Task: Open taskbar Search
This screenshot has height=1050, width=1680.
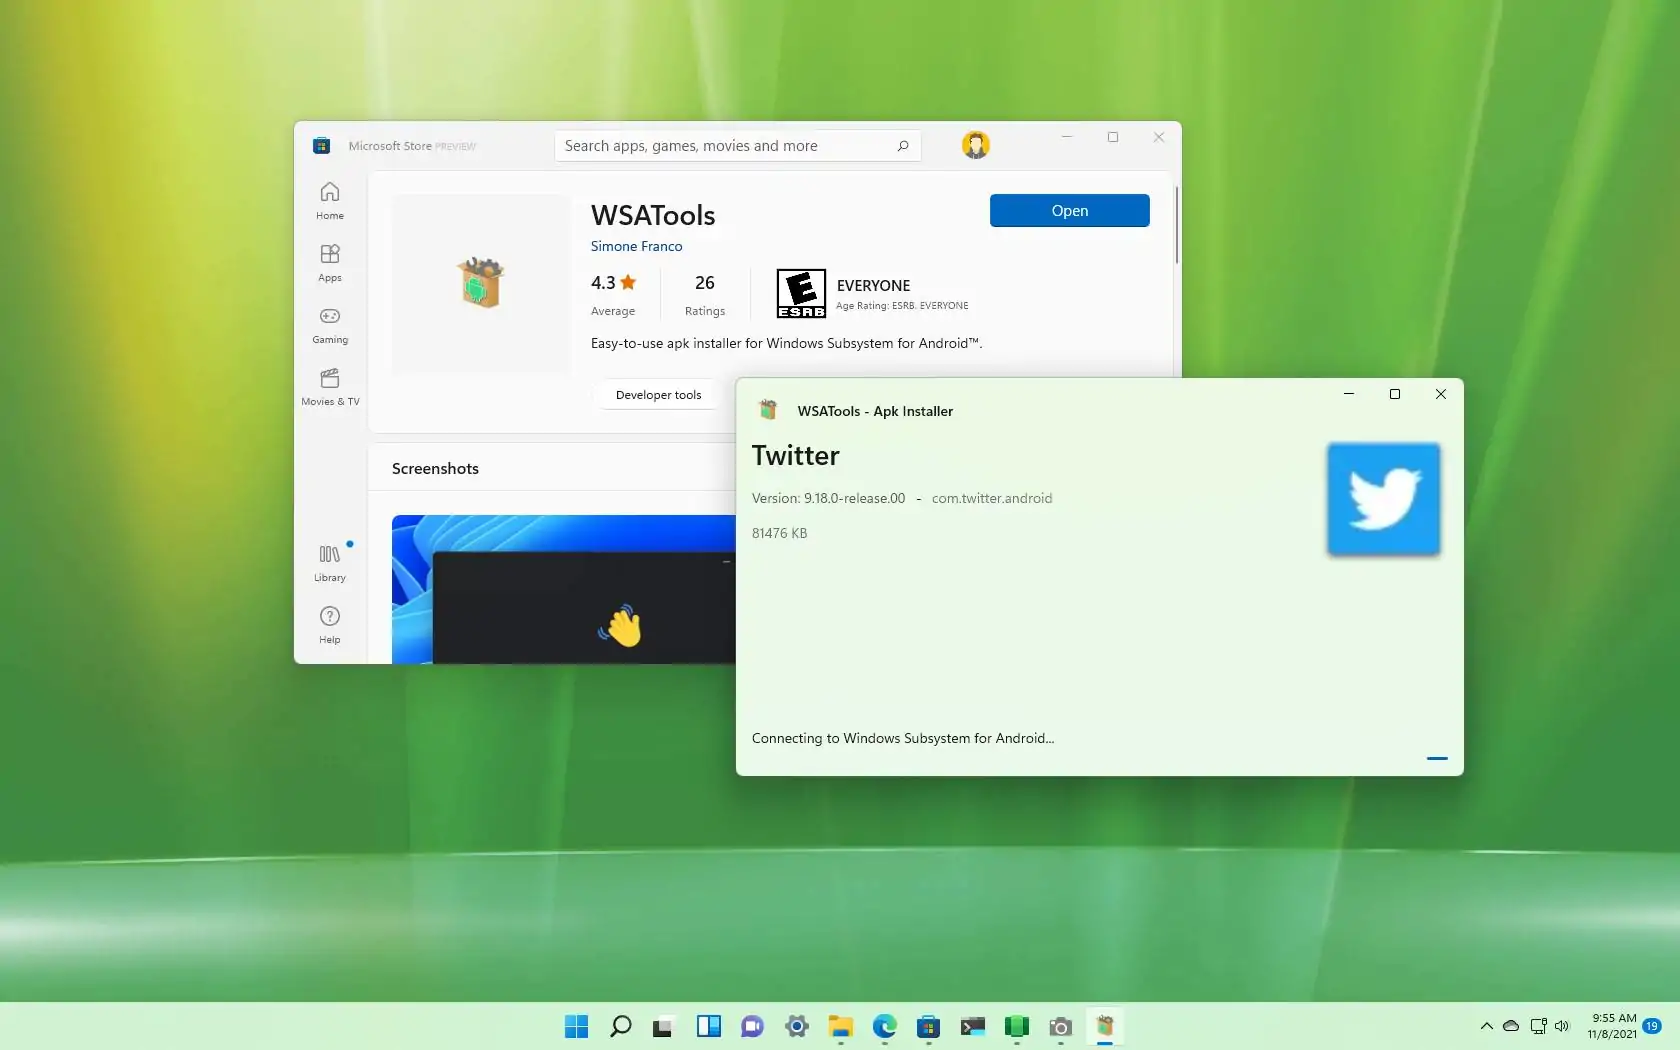Action: pos(621,1026)
